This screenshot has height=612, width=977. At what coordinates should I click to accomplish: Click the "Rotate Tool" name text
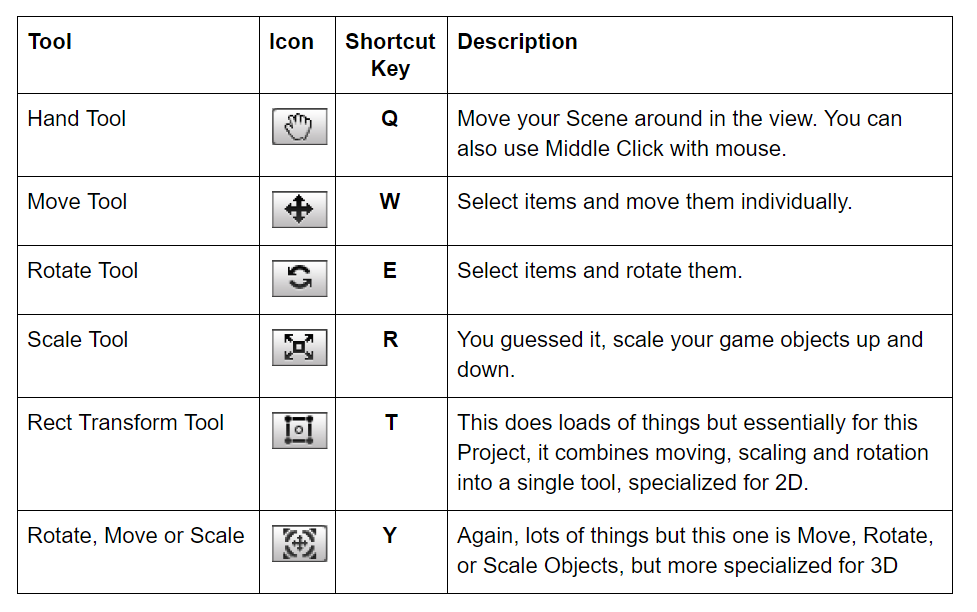coord(83,271)
